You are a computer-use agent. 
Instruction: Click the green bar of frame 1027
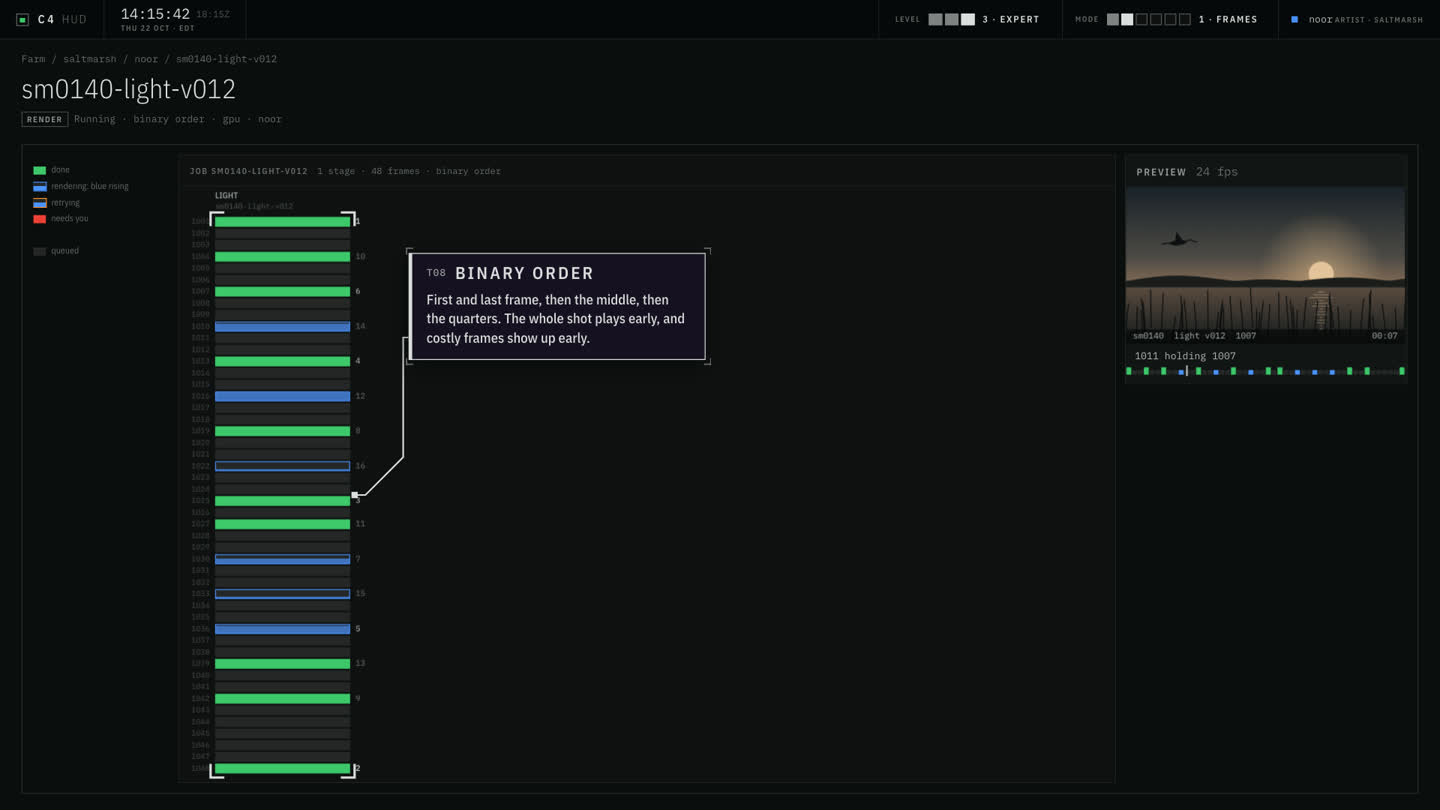click(283, 524)
